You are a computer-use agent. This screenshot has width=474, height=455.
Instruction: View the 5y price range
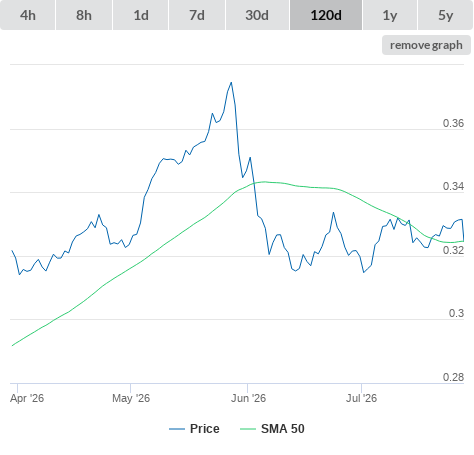(x=446, y=15)
